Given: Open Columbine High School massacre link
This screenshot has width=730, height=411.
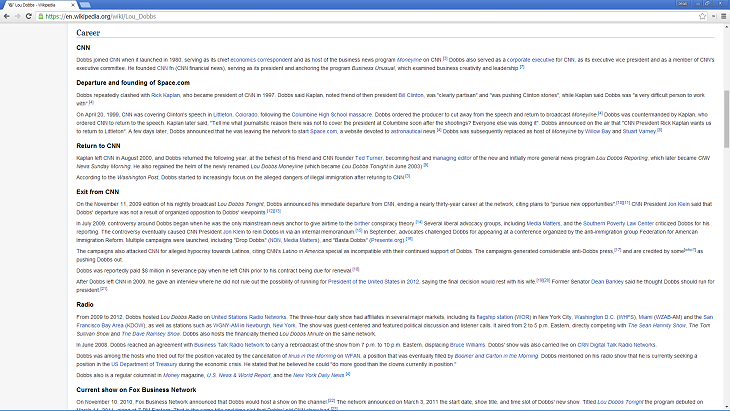Looking at the screenshot, I should (331, 115).
